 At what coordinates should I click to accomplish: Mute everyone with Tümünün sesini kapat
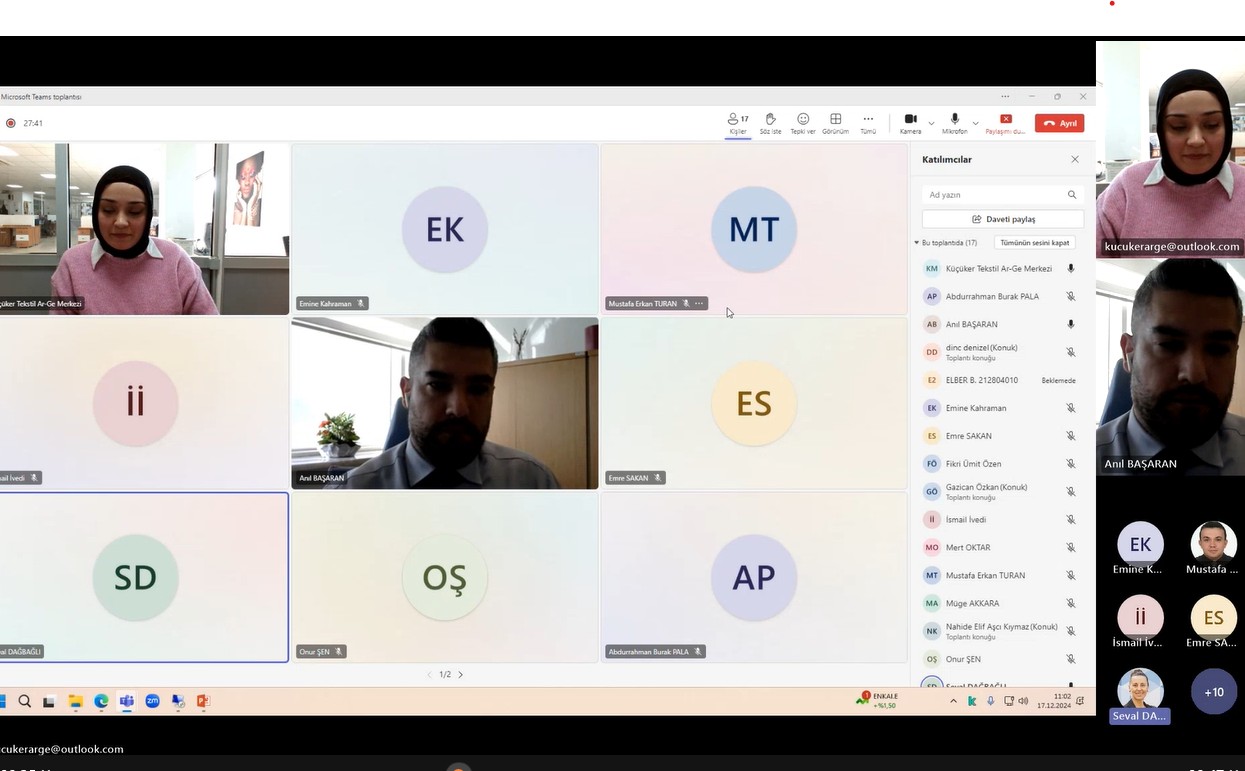[1034, 243]
